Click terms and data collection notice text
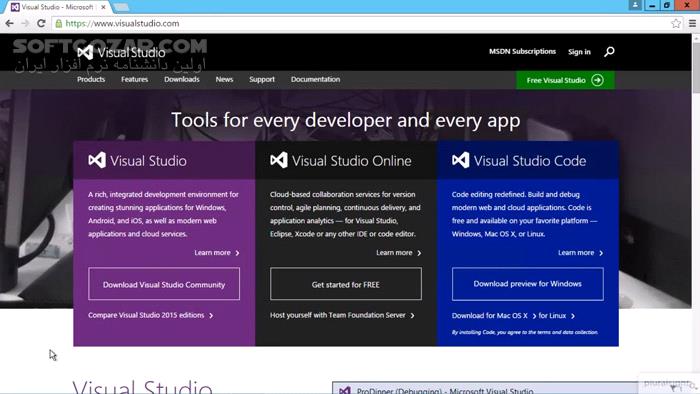The width and height of the screenshot is (700, 394). pyautogui.click(x=525, y=332)
